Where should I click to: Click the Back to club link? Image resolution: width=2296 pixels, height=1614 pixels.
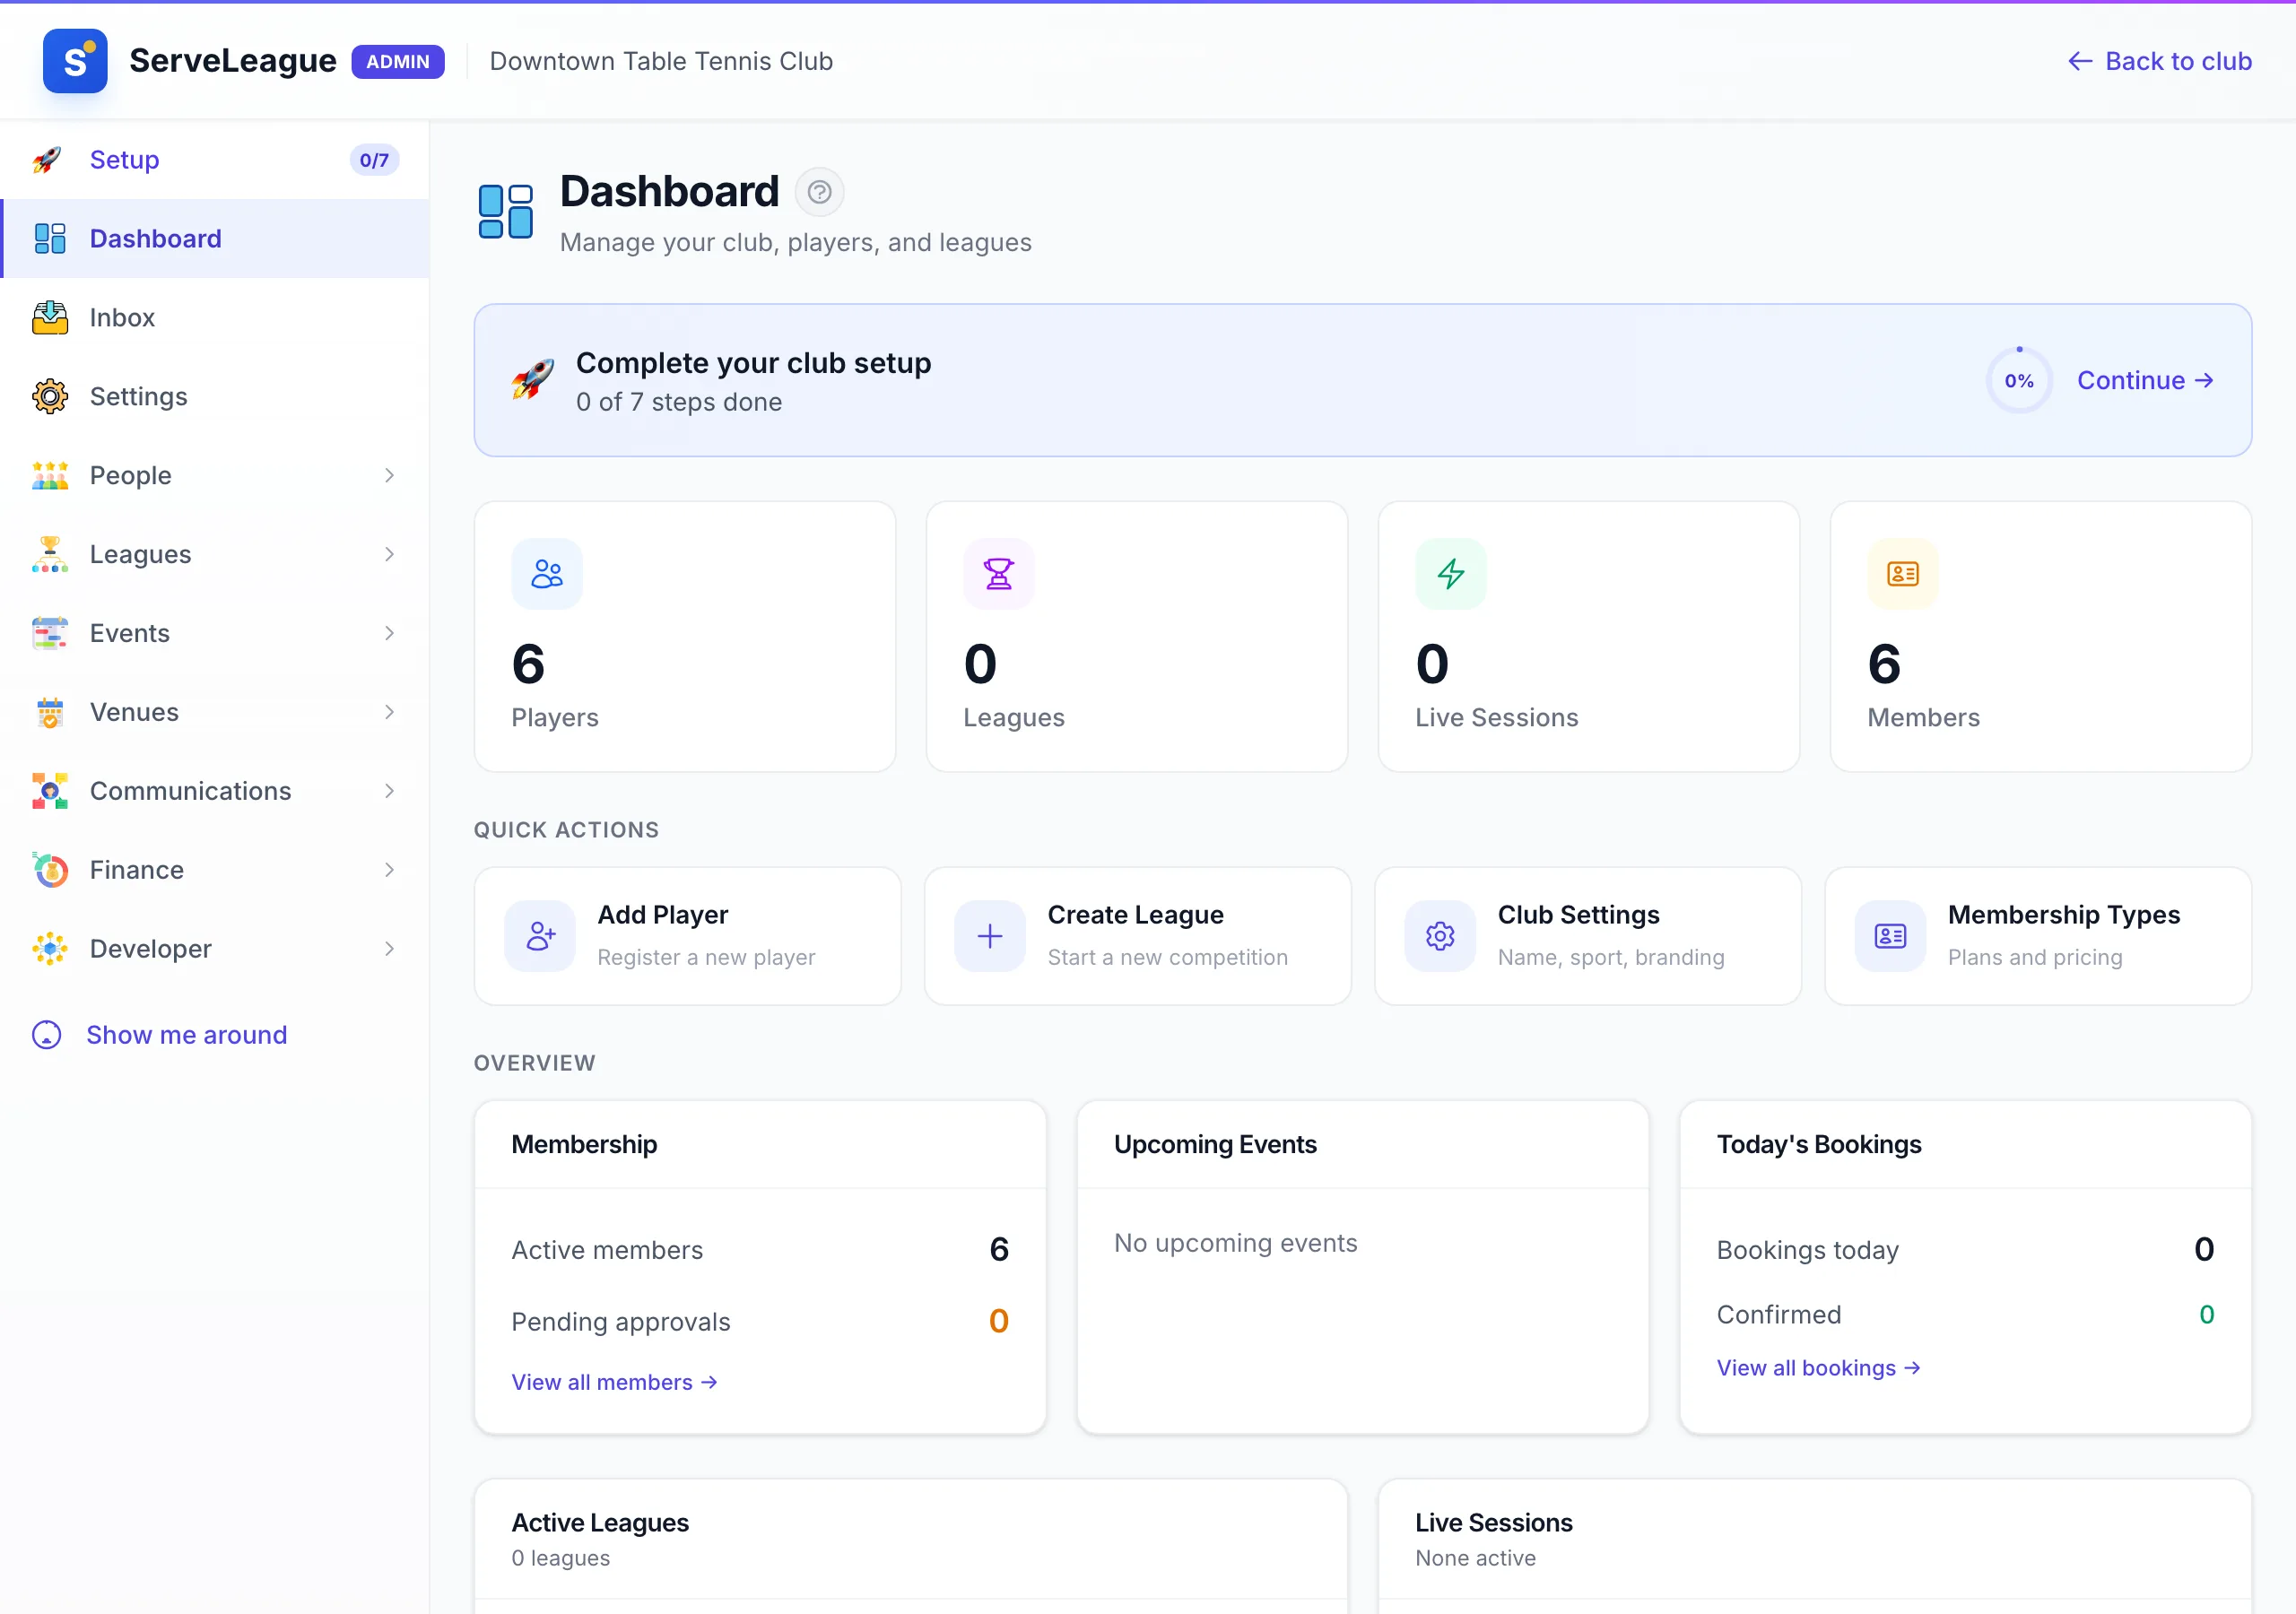(2159, 62)
